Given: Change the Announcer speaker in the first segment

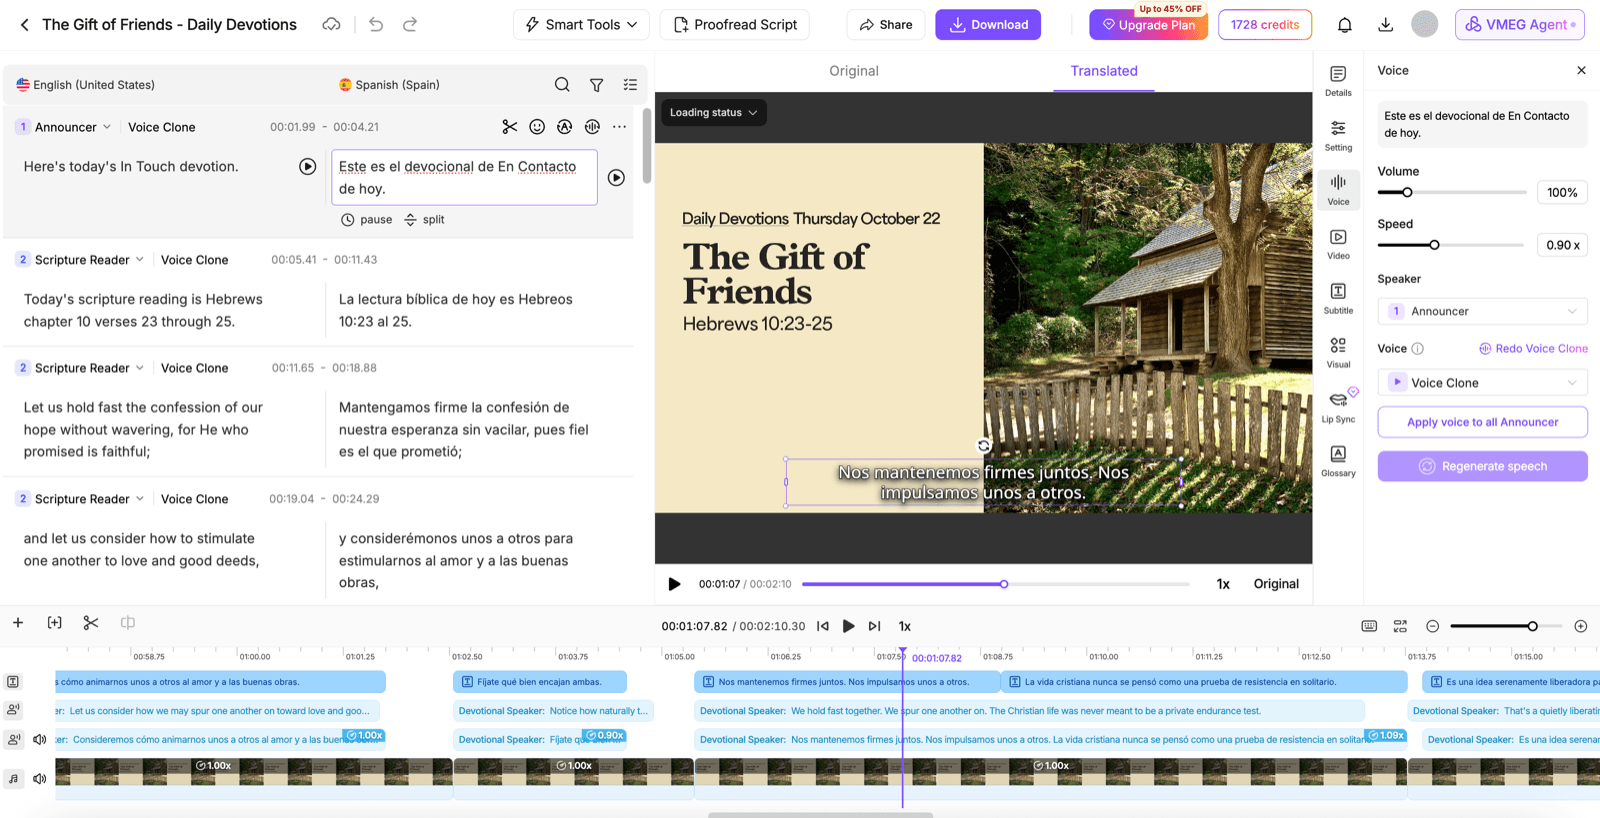Looking at the screenshot, I should point(73,127).
